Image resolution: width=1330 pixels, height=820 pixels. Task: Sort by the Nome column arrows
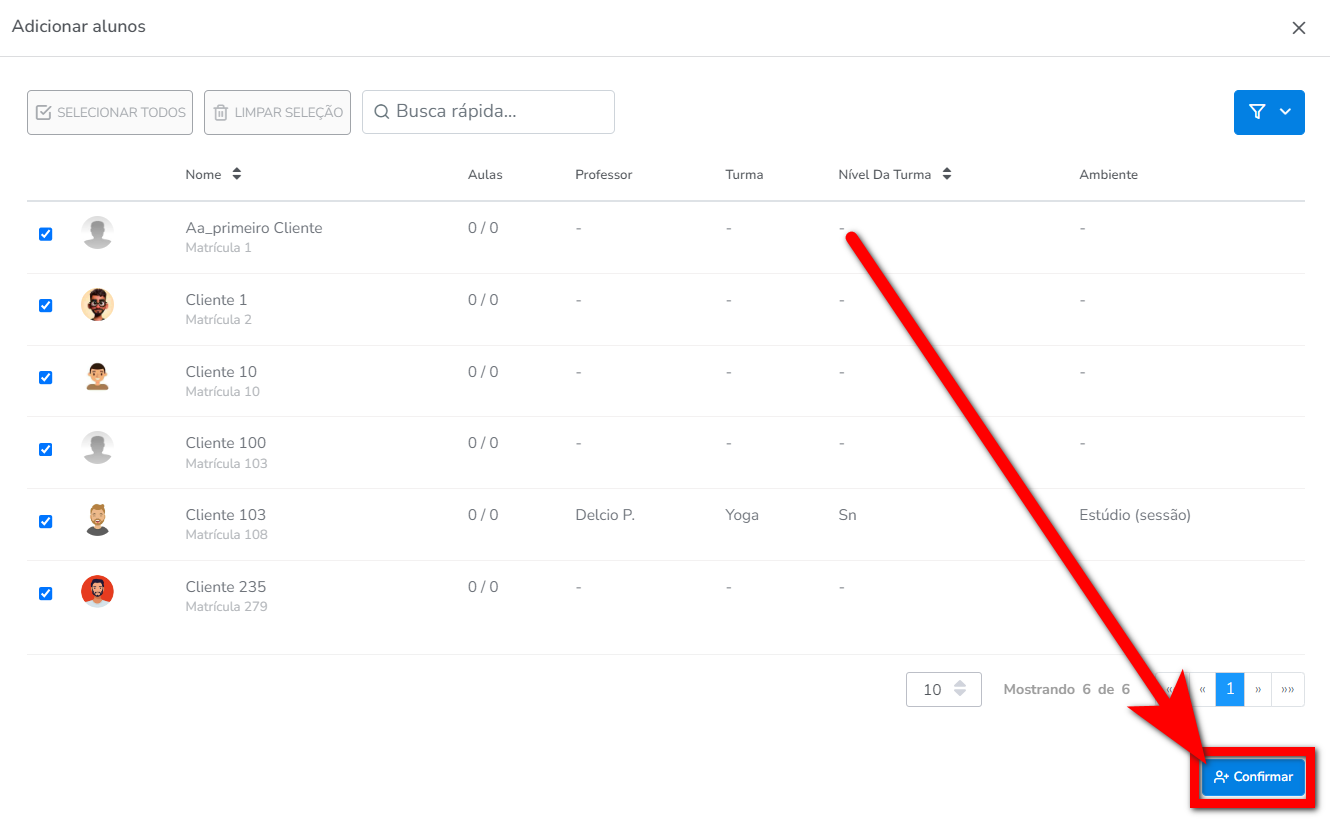237,174
